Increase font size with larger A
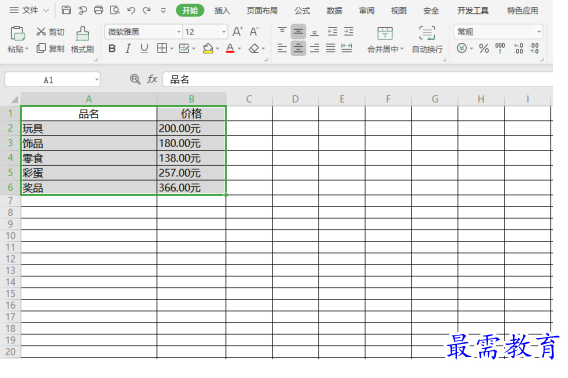 [x=237, y=32]
